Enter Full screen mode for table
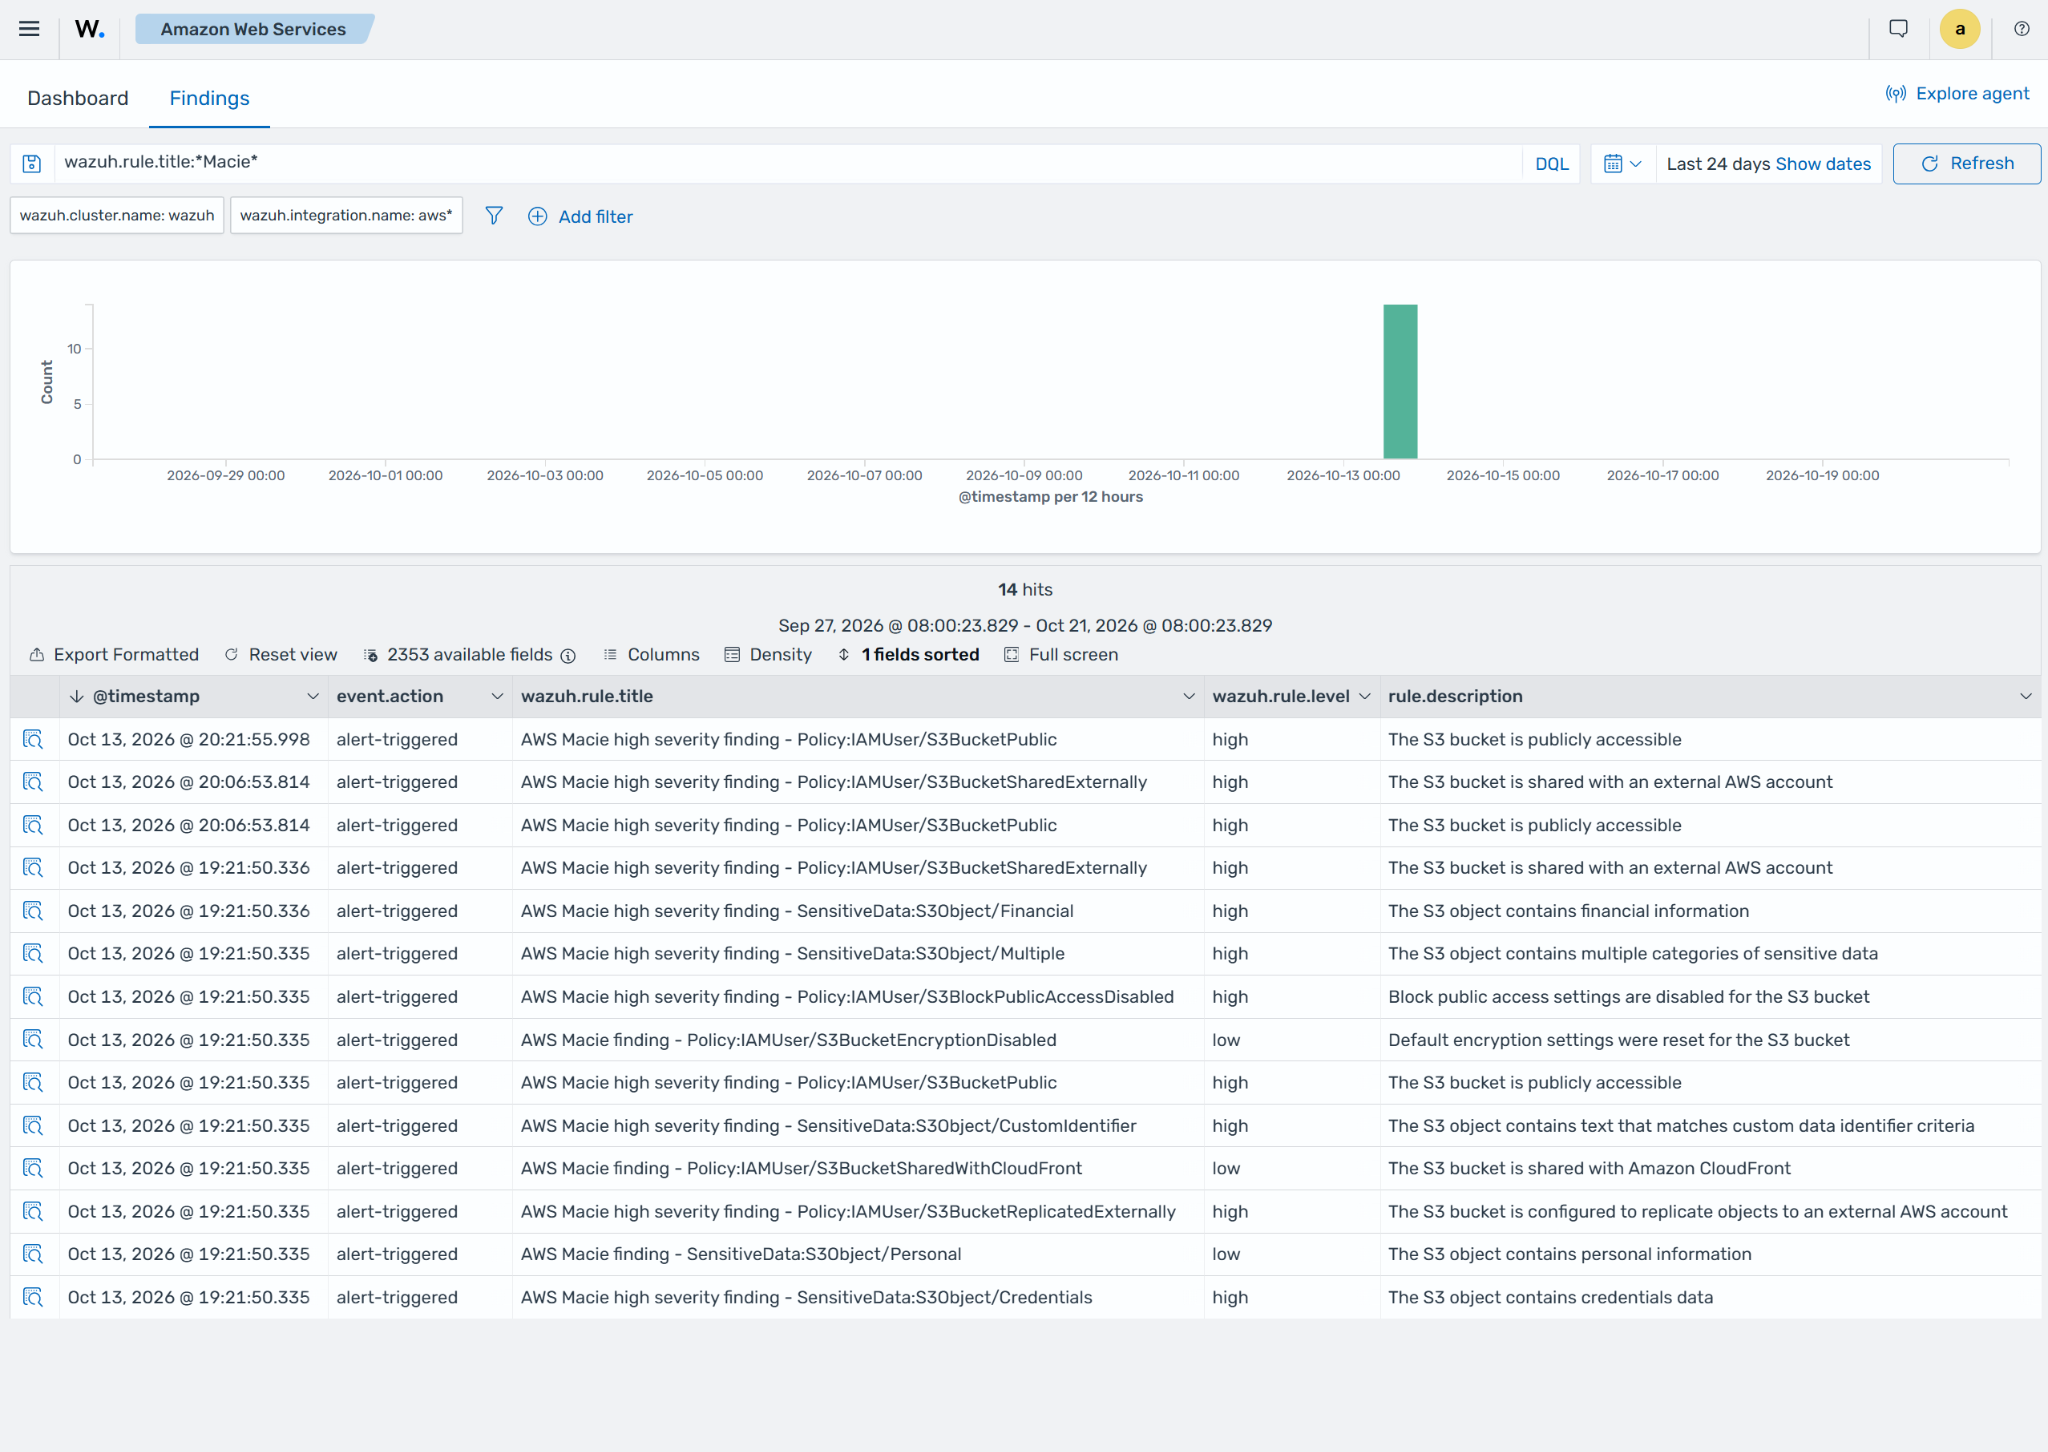Screen dimensions: 2048x1452 pos(1061,655)
